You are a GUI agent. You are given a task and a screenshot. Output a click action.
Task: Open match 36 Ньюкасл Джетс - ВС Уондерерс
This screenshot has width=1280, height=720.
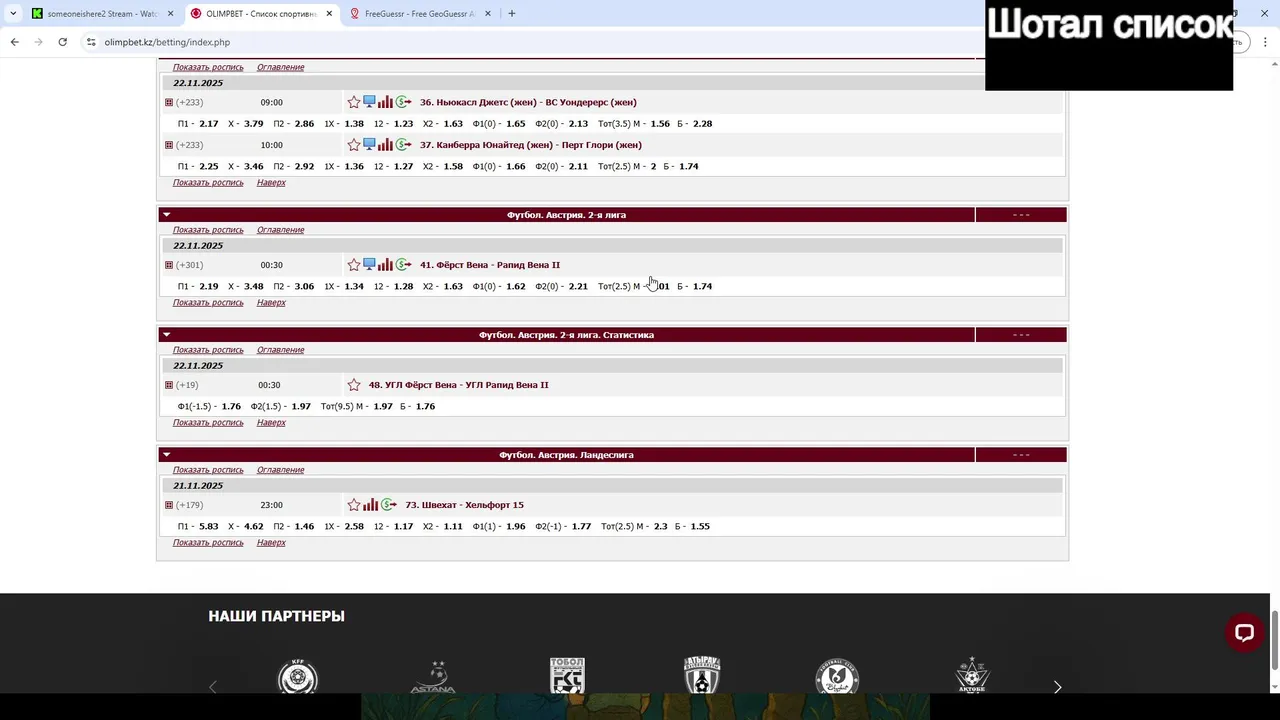point(528,102)
